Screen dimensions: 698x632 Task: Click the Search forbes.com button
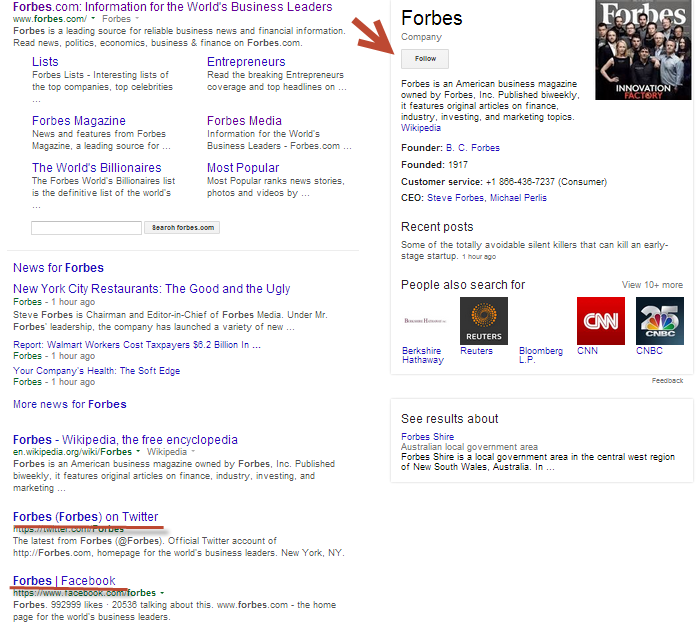tap(182, 228)
